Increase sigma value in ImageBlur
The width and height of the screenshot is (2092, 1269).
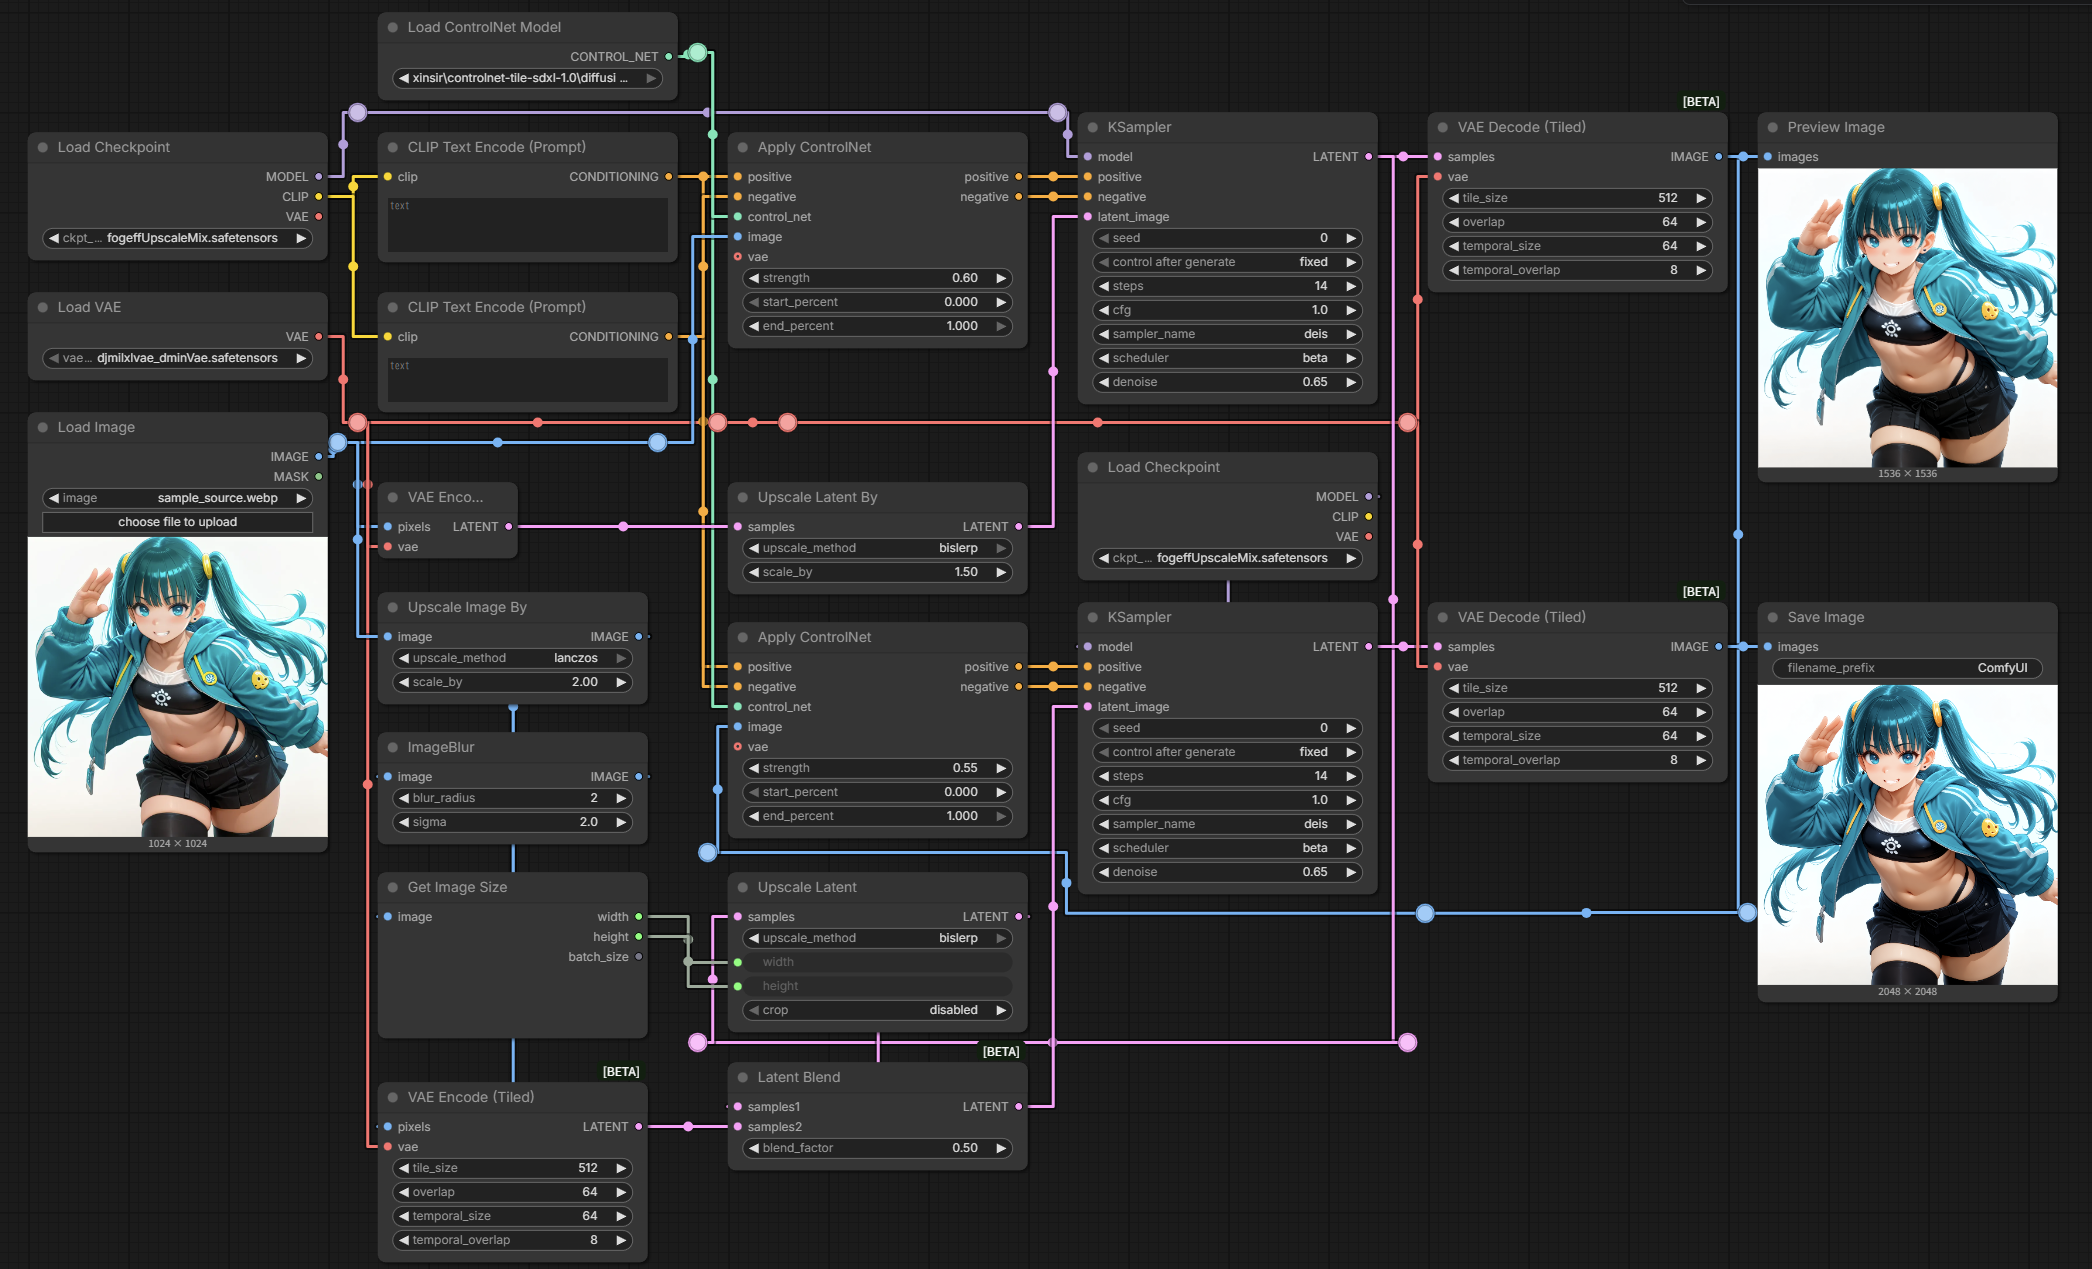[x=621, y=822]
